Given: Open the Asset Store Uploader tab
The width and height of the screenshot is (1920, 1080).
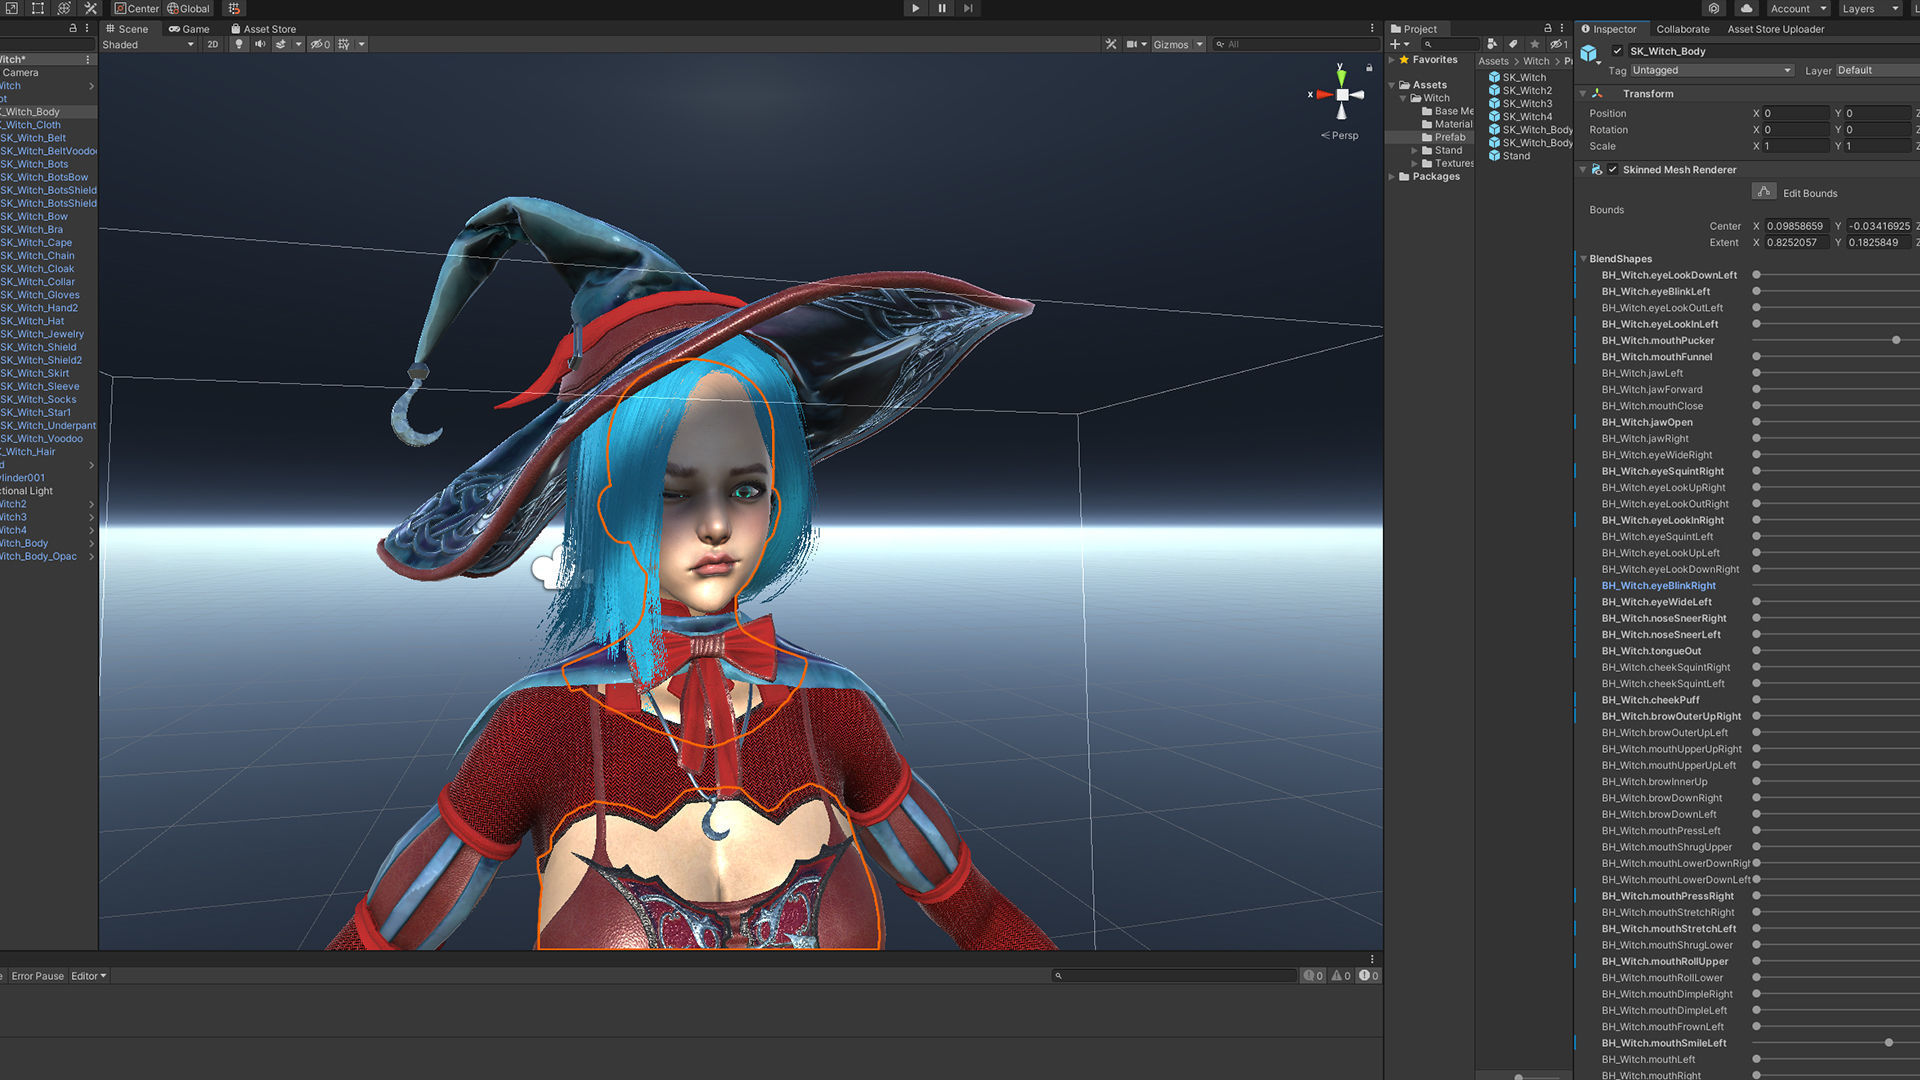Looking at the screenshot, I should coord(1775,29).
